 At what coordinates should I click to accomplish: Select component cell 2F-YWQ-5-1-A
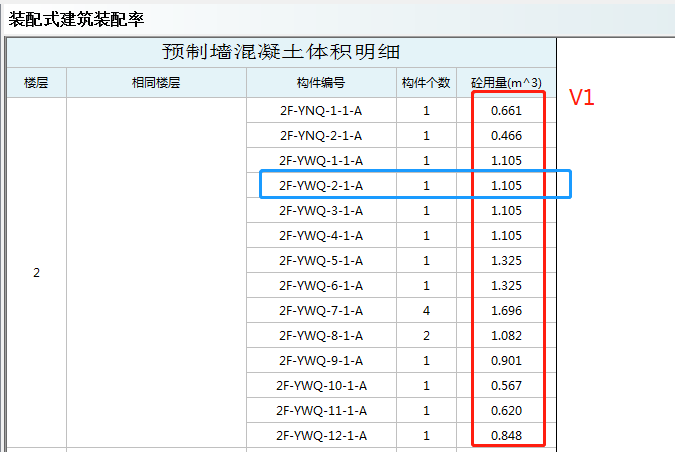tap(321, 261)
